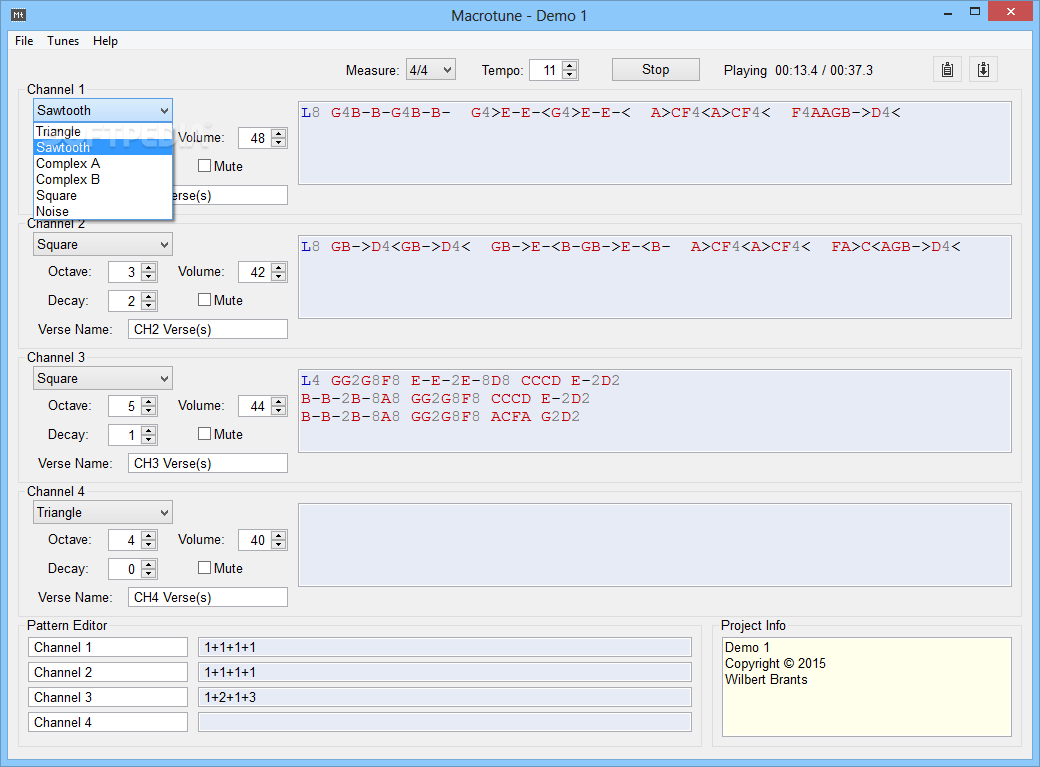The width and height of the screenshot is (1040, 767).
Task: Choose Complex A from the waveform list
Action: [68, 164]
